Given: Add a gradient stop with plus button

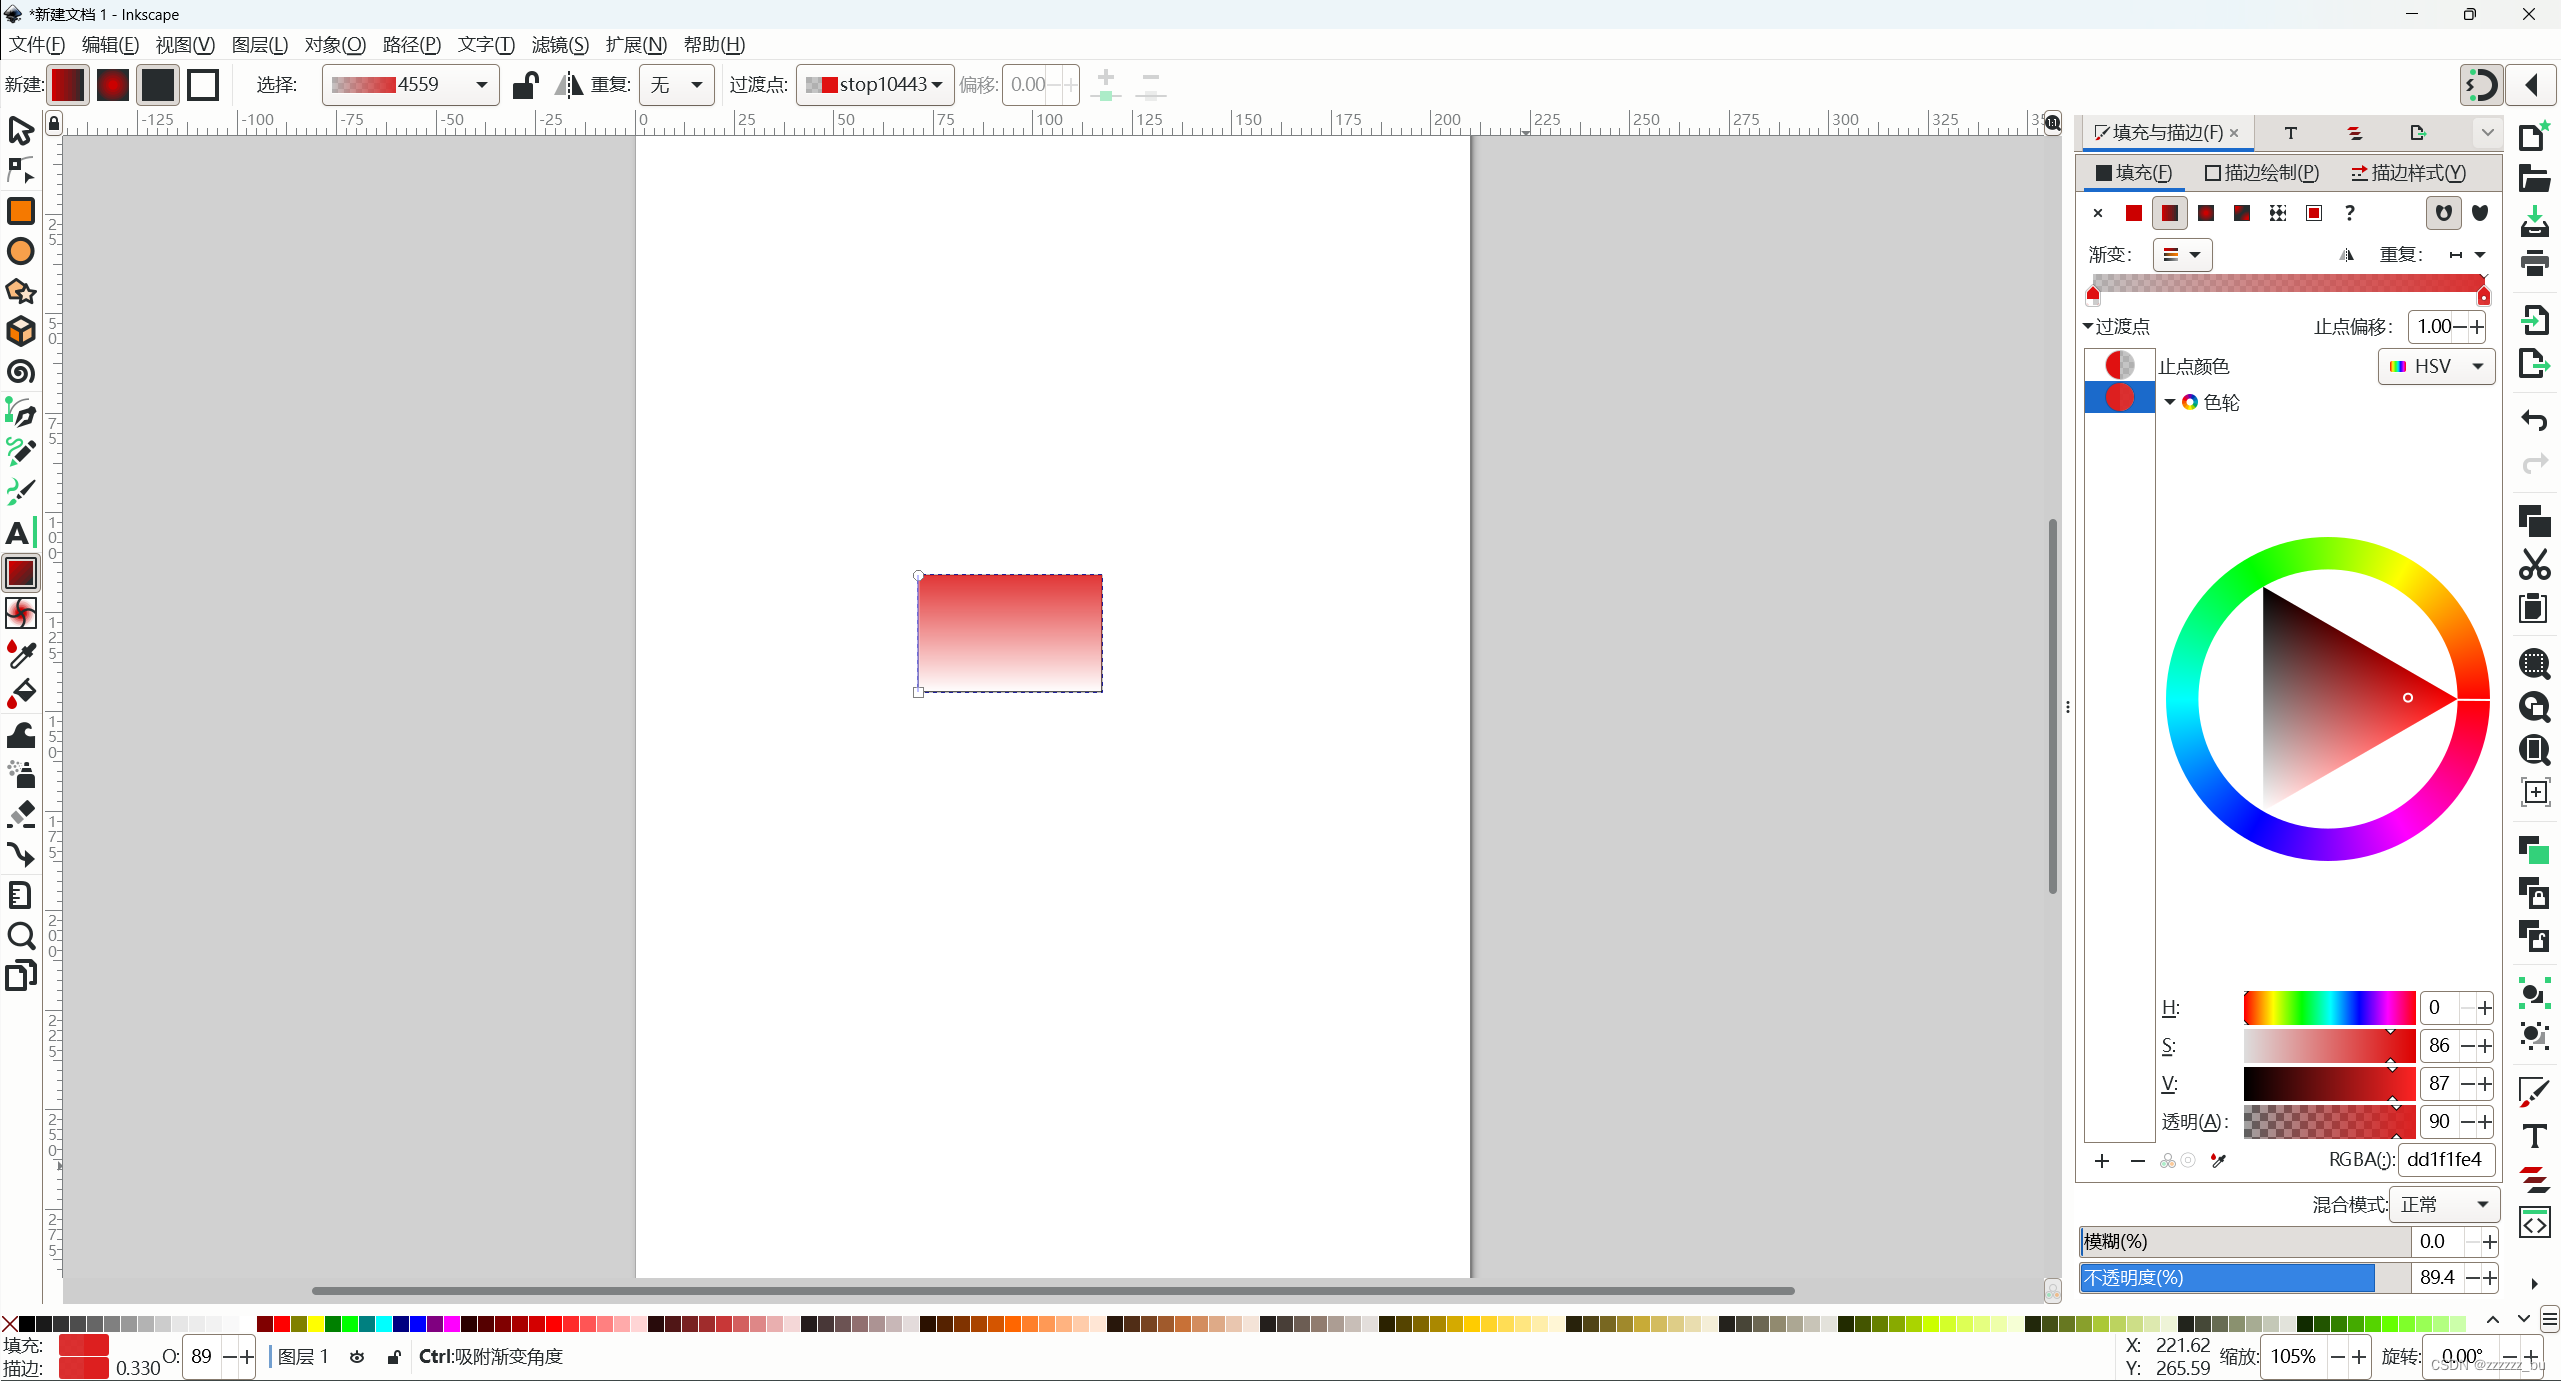Looking at the screenshot, I should (x=2102, y=1161).
